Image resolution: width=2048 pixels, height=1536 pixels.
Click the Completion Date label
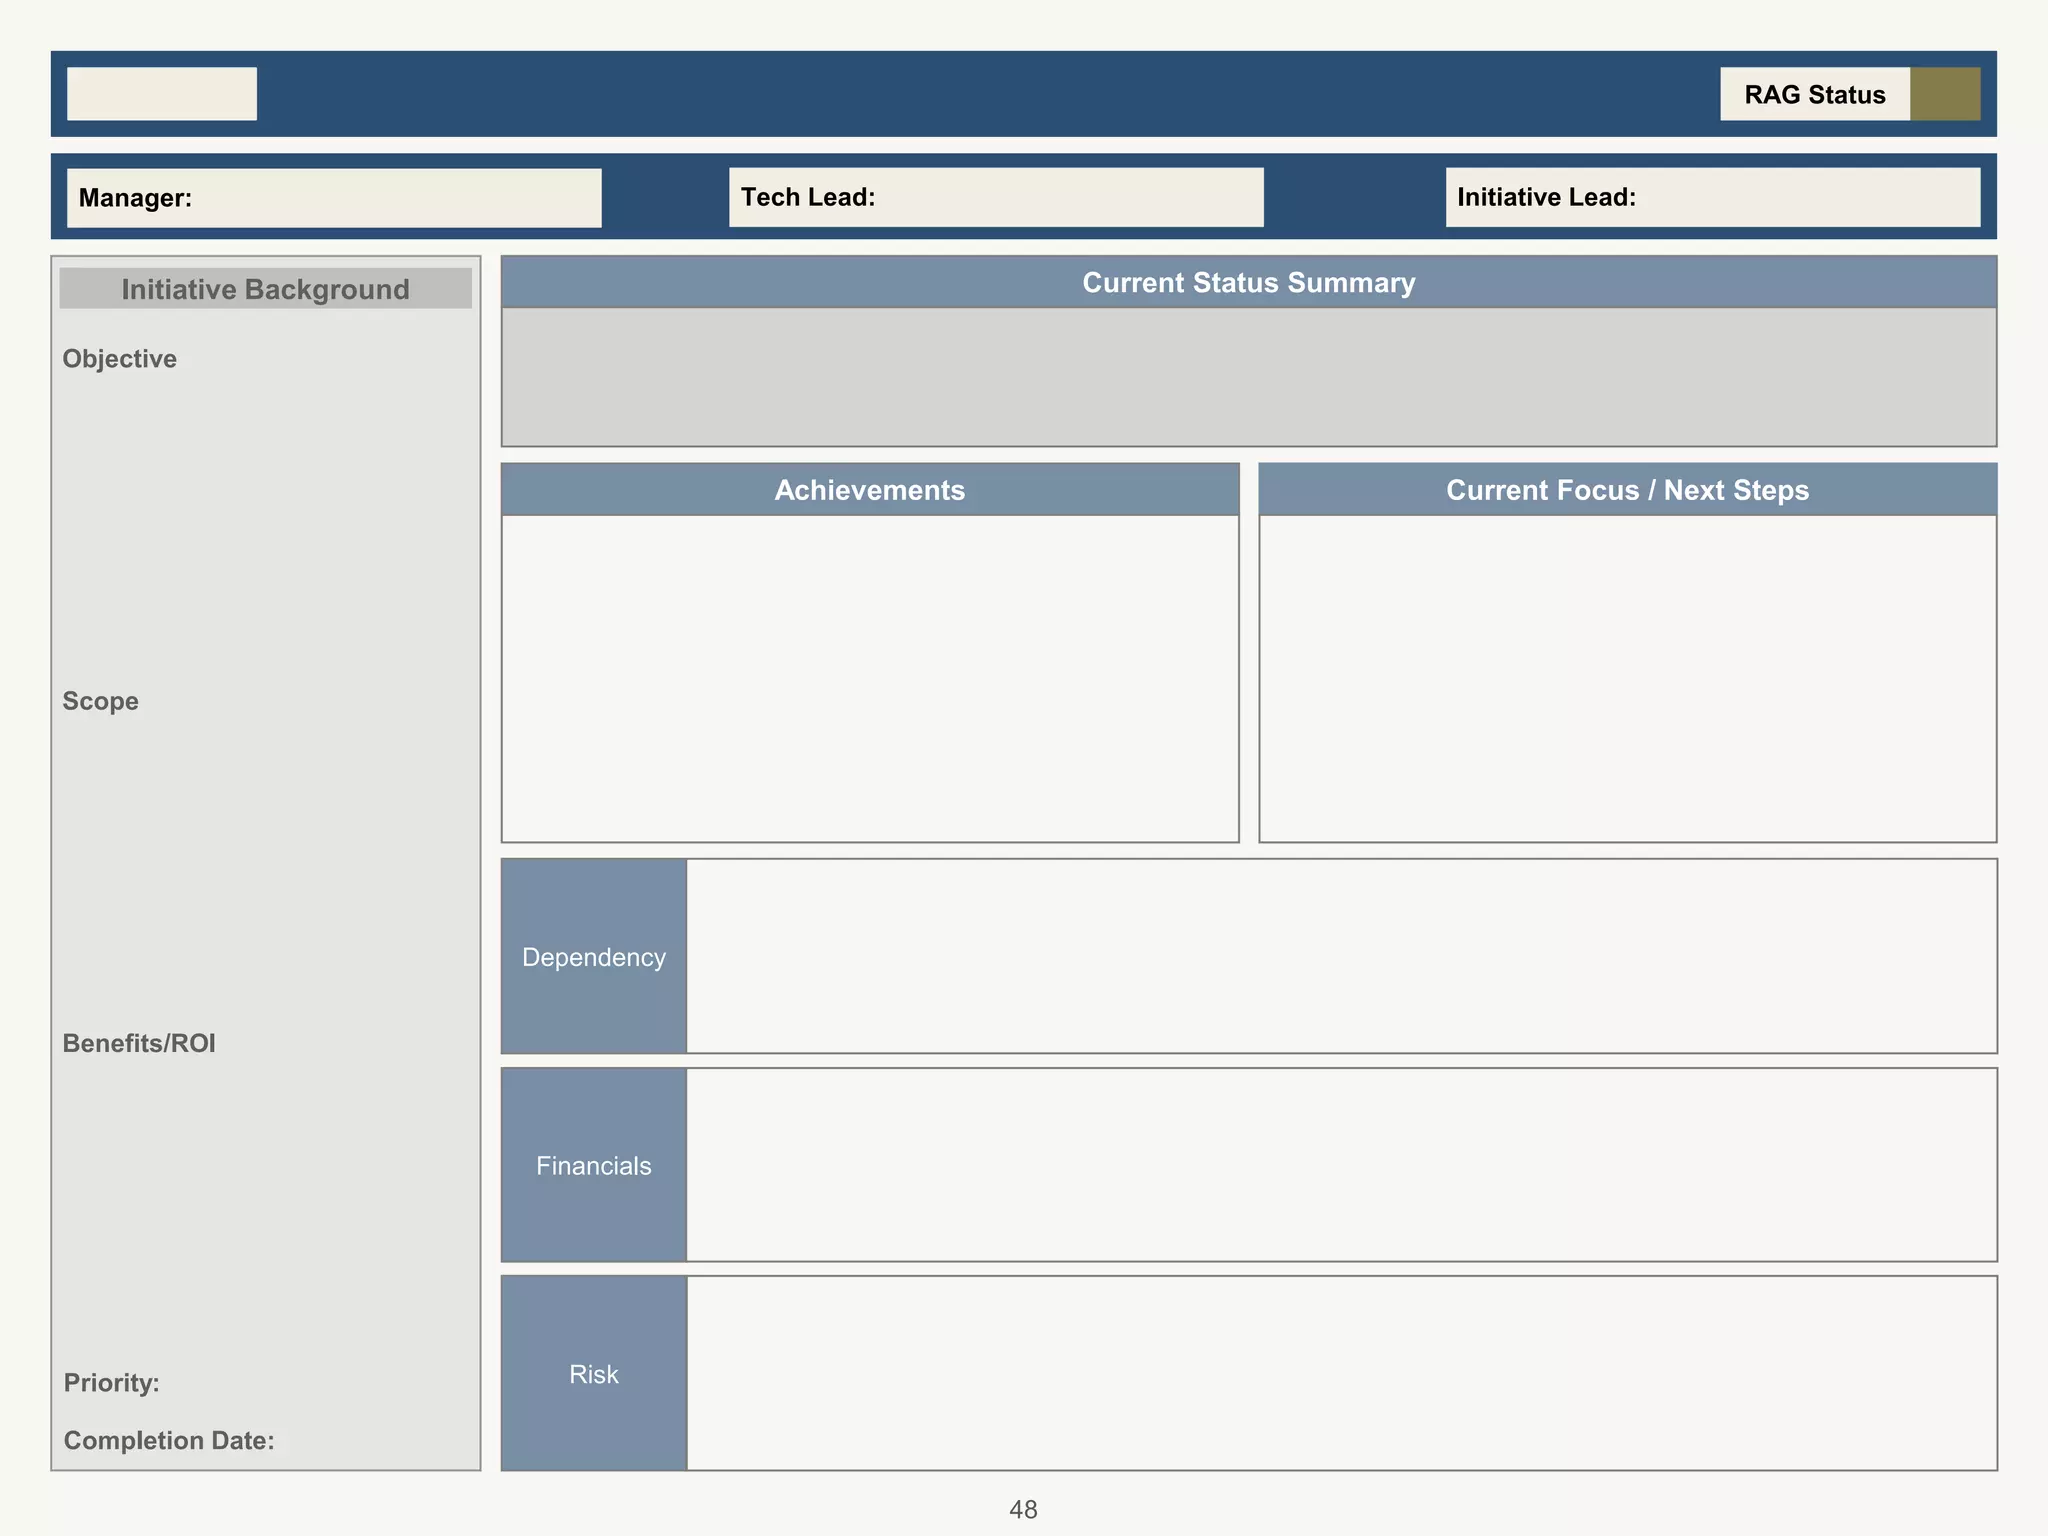point(169,1440)
